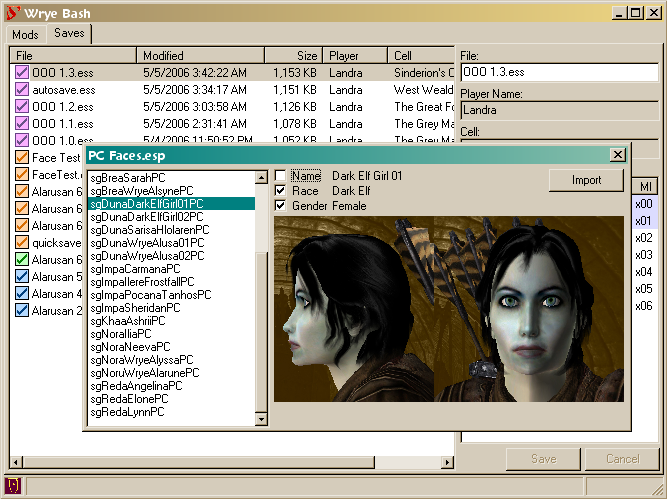Viewport: 667px width, 499px height.
Task: Switch to the Mods tab
Action: 25,34
